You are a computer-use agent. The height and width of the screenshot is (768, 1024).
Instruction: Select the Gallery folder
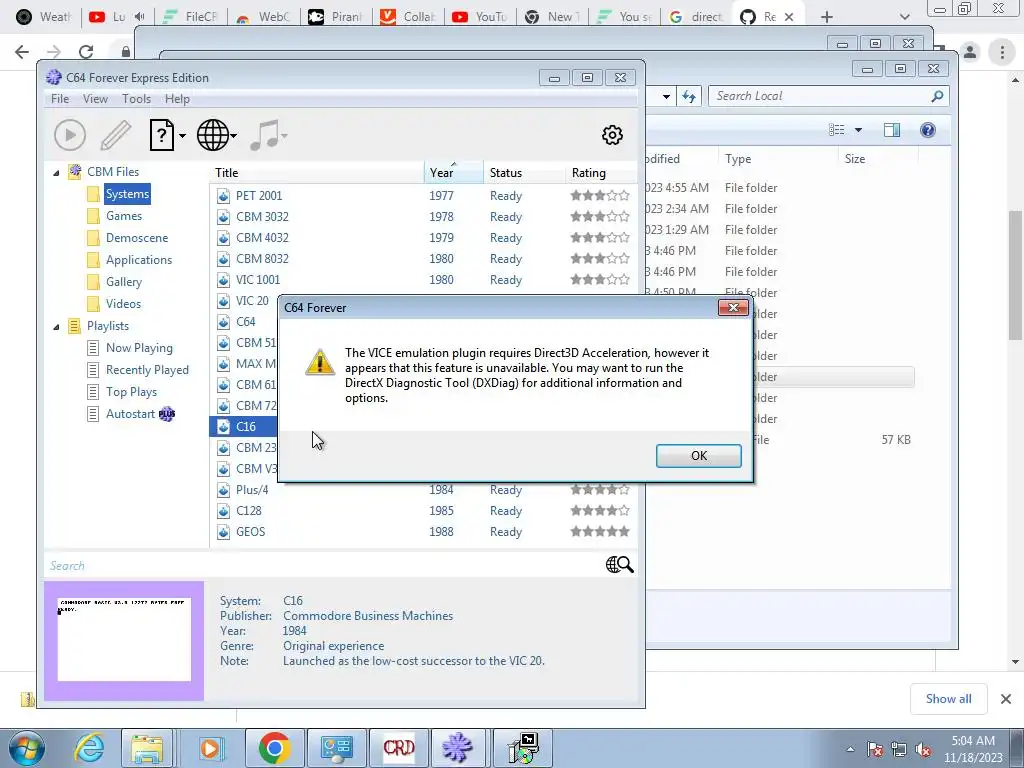point(123,281)
